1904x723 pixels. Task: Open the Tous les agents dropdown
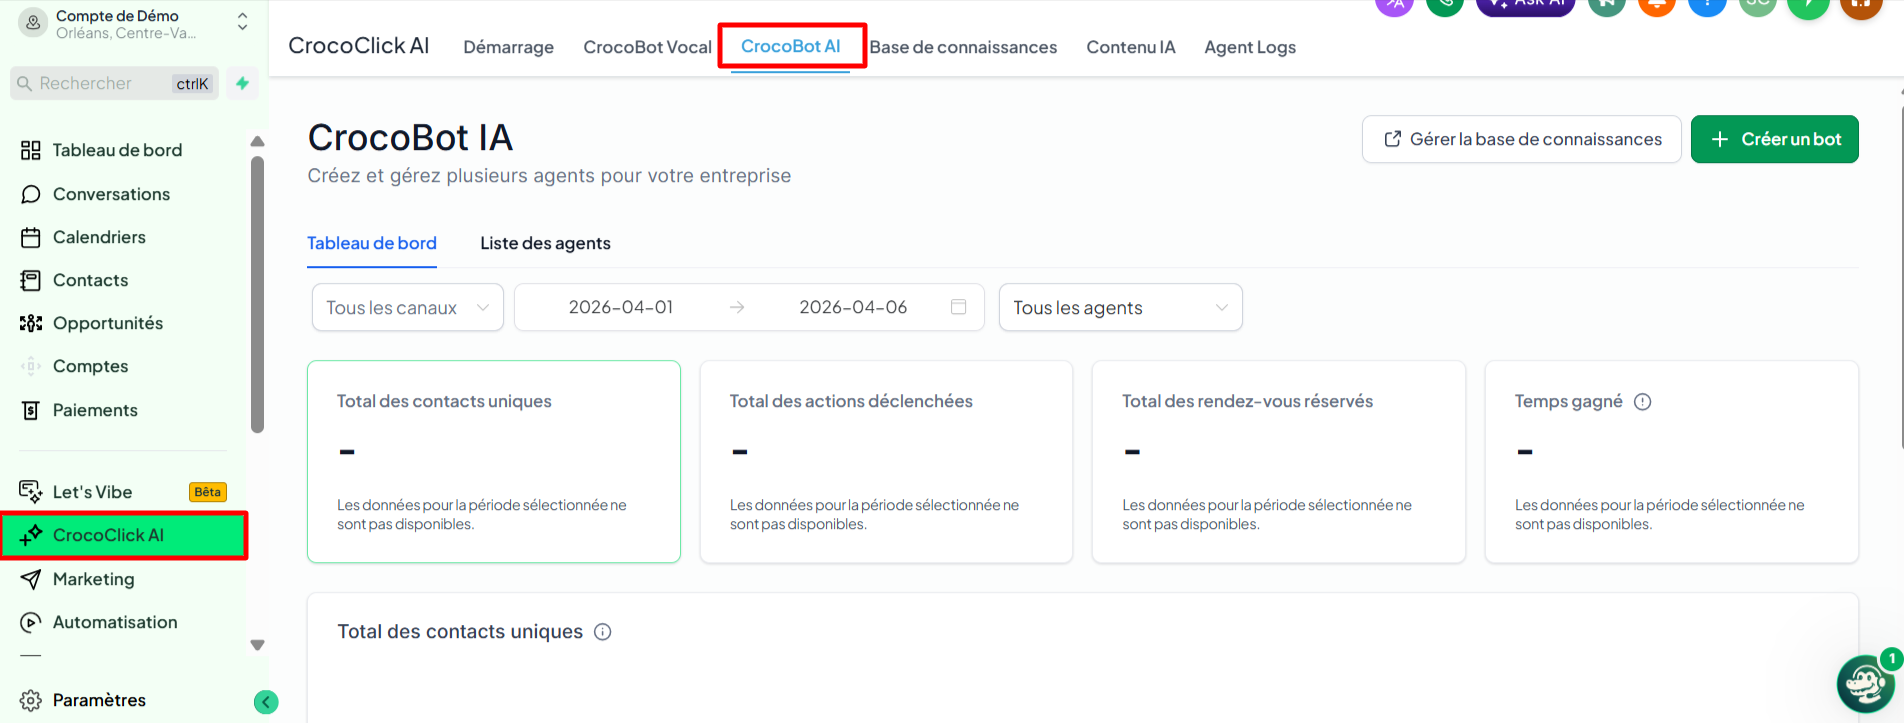(1121, 307)
